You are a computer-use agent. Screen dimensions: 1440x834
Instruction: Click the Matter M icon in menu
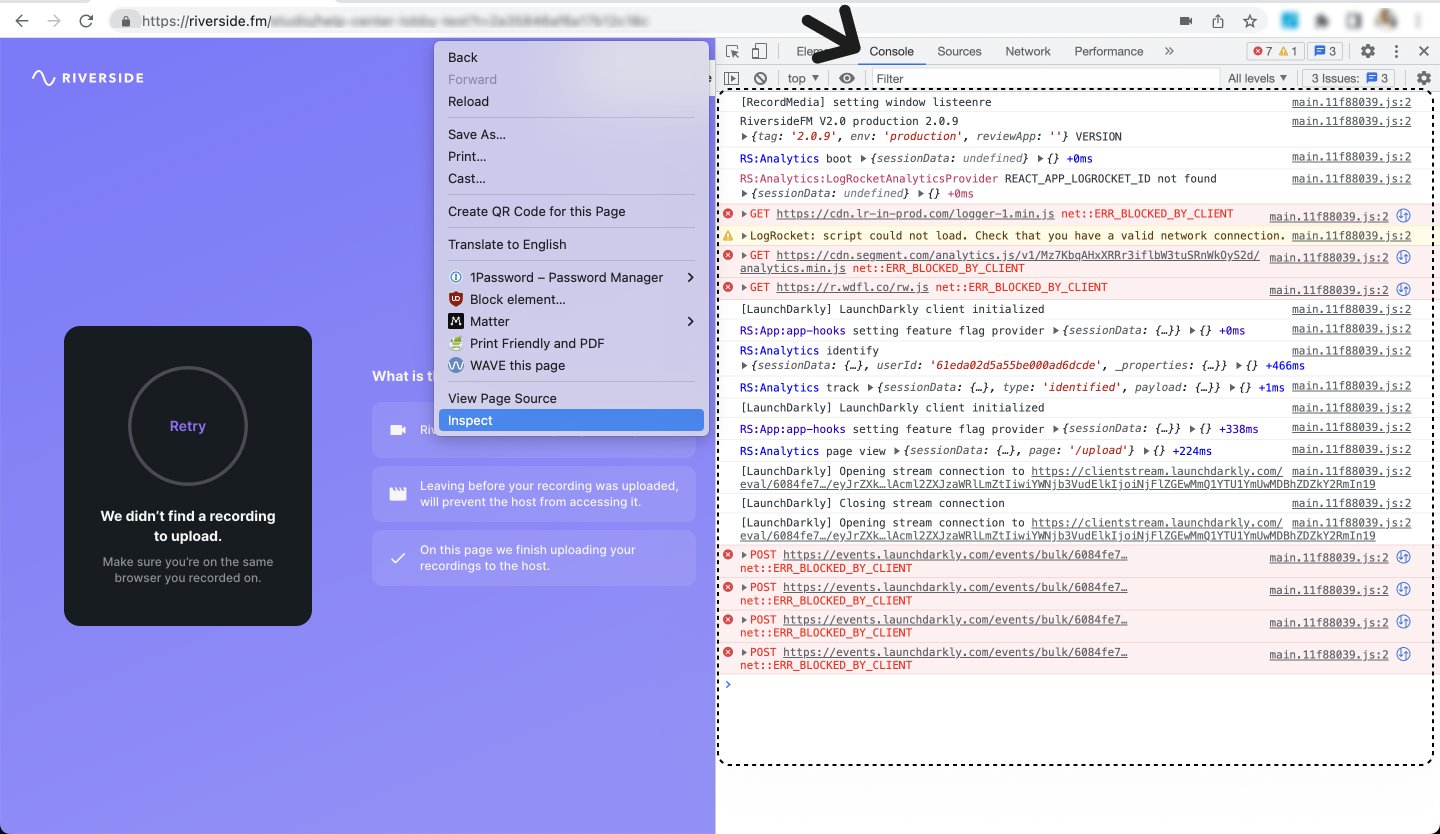tap(456, 321)
